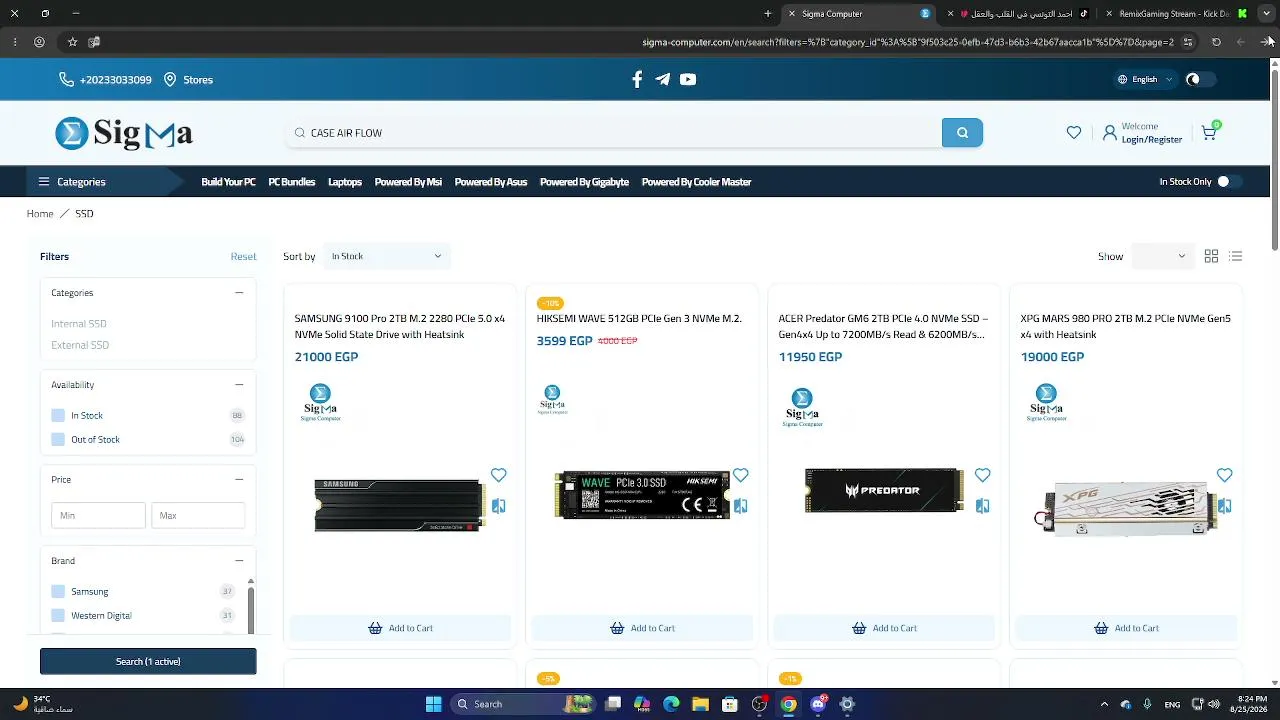Go to Home breadcrumb
Screen dimensions: 1280x720
[40, 214]
